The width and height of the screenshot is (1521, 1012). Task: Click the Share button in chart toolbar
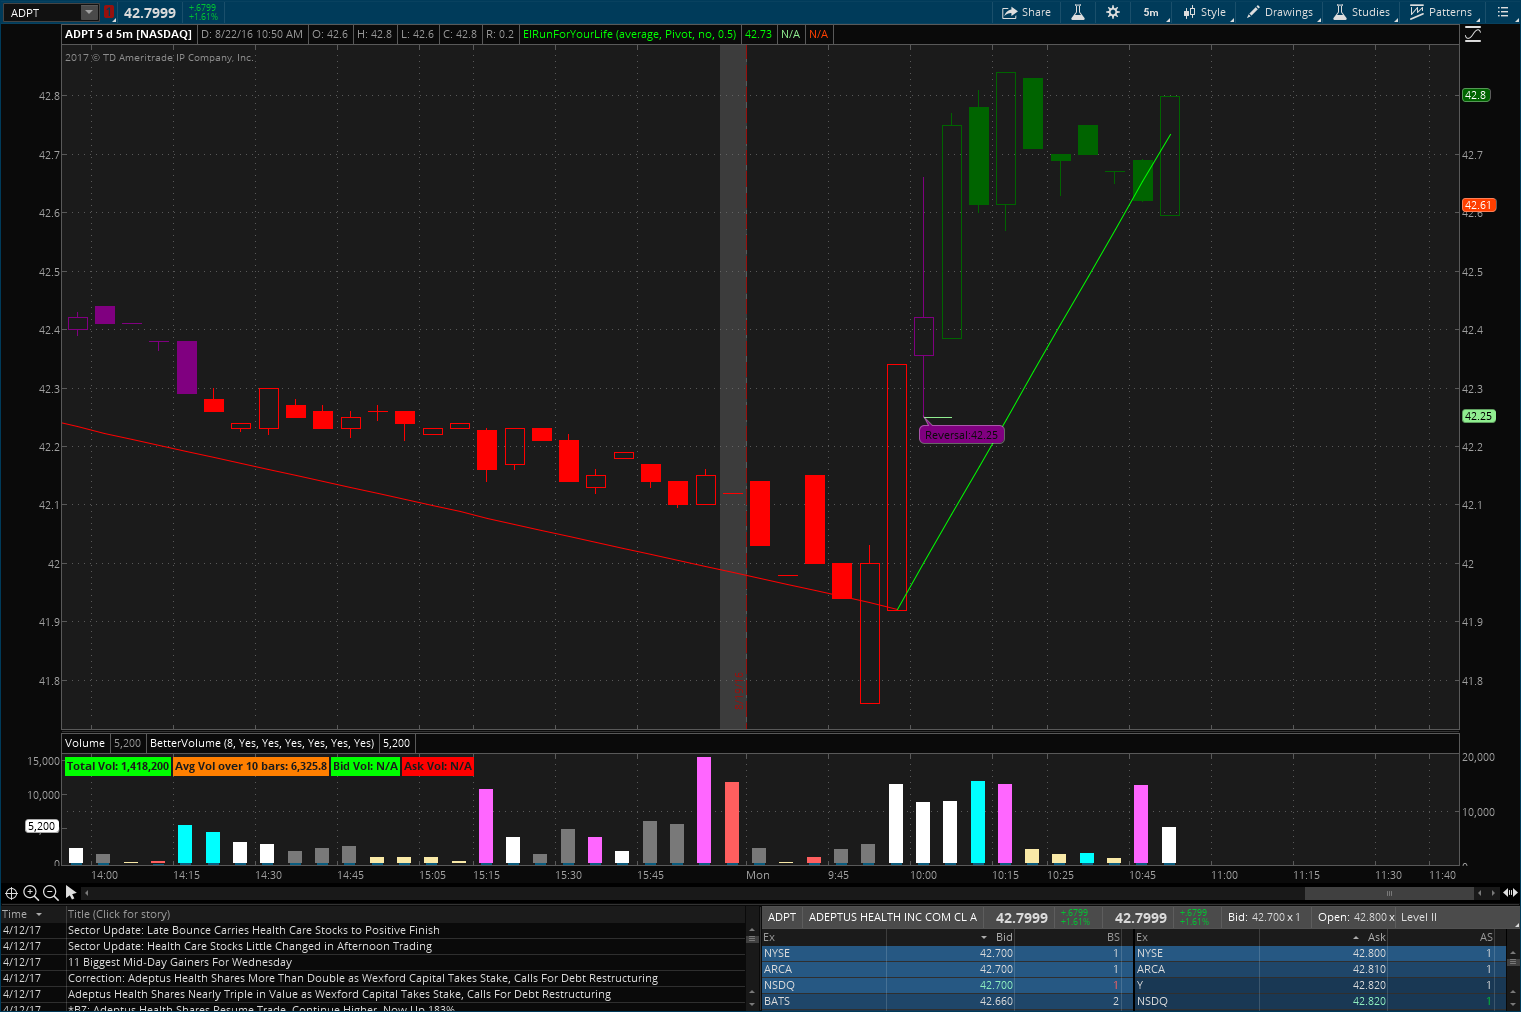click(1027, 12)
